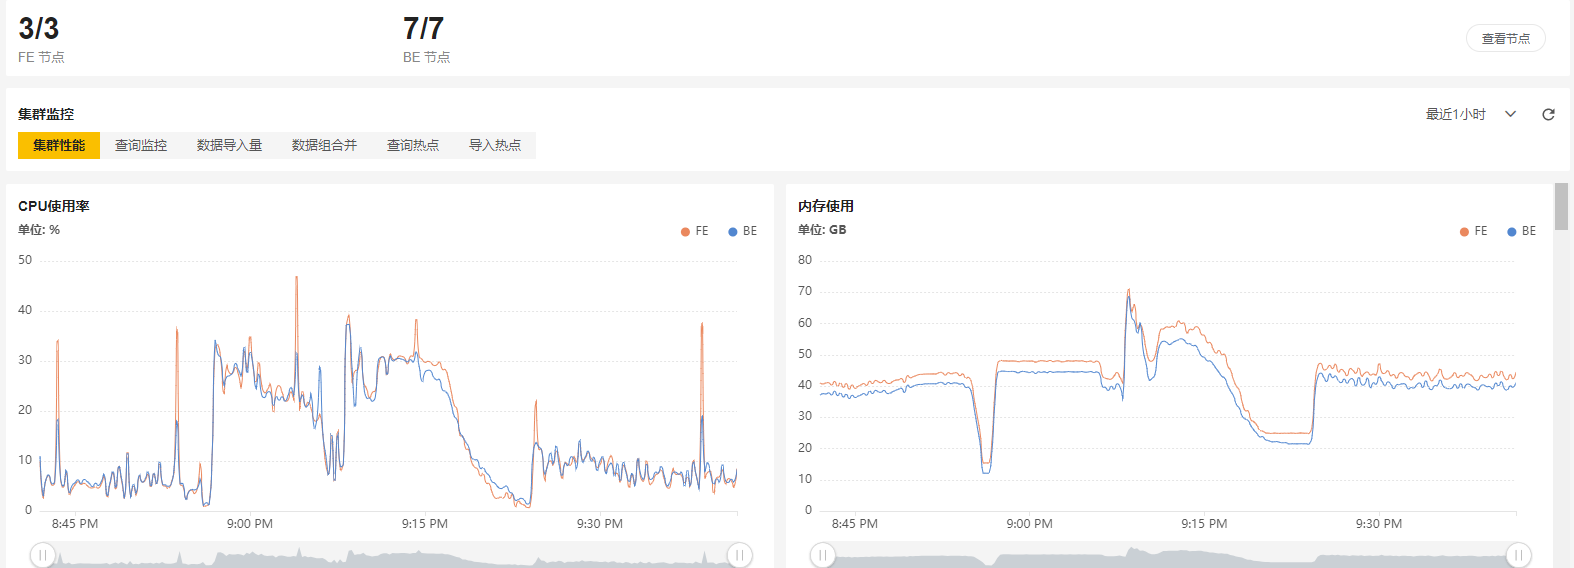Click the vertical scrollbar on the right

1561,206
